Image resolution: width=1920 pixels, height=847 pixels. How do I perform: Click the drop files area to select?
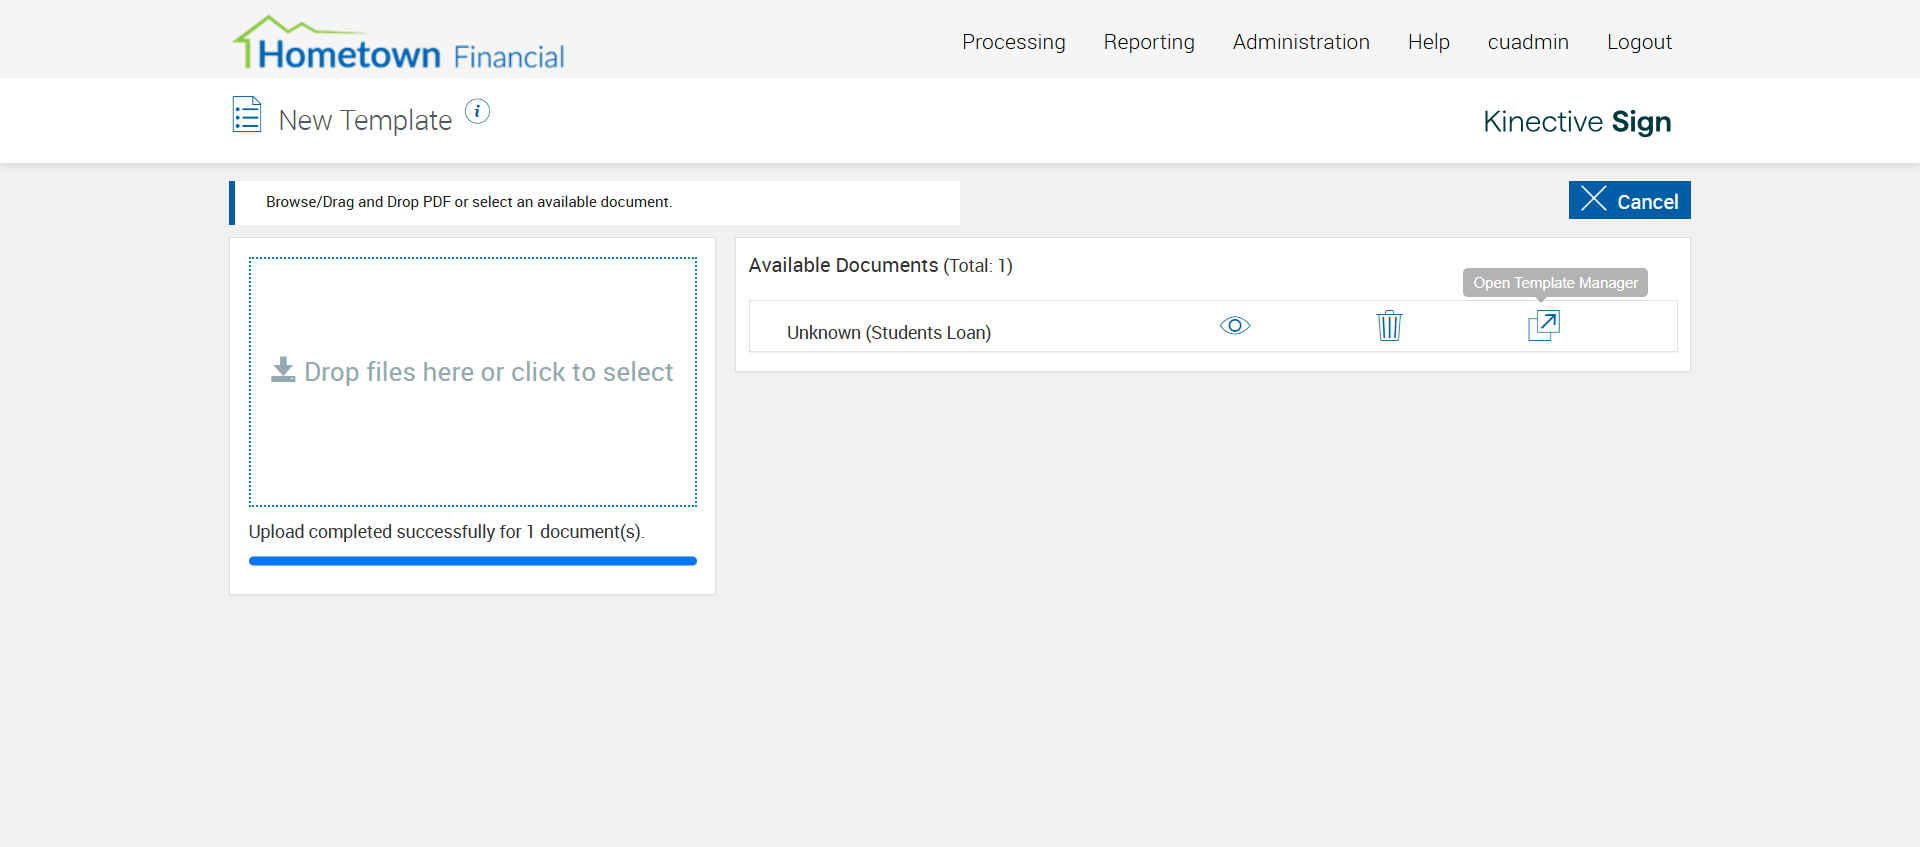[x=473, y=430]
